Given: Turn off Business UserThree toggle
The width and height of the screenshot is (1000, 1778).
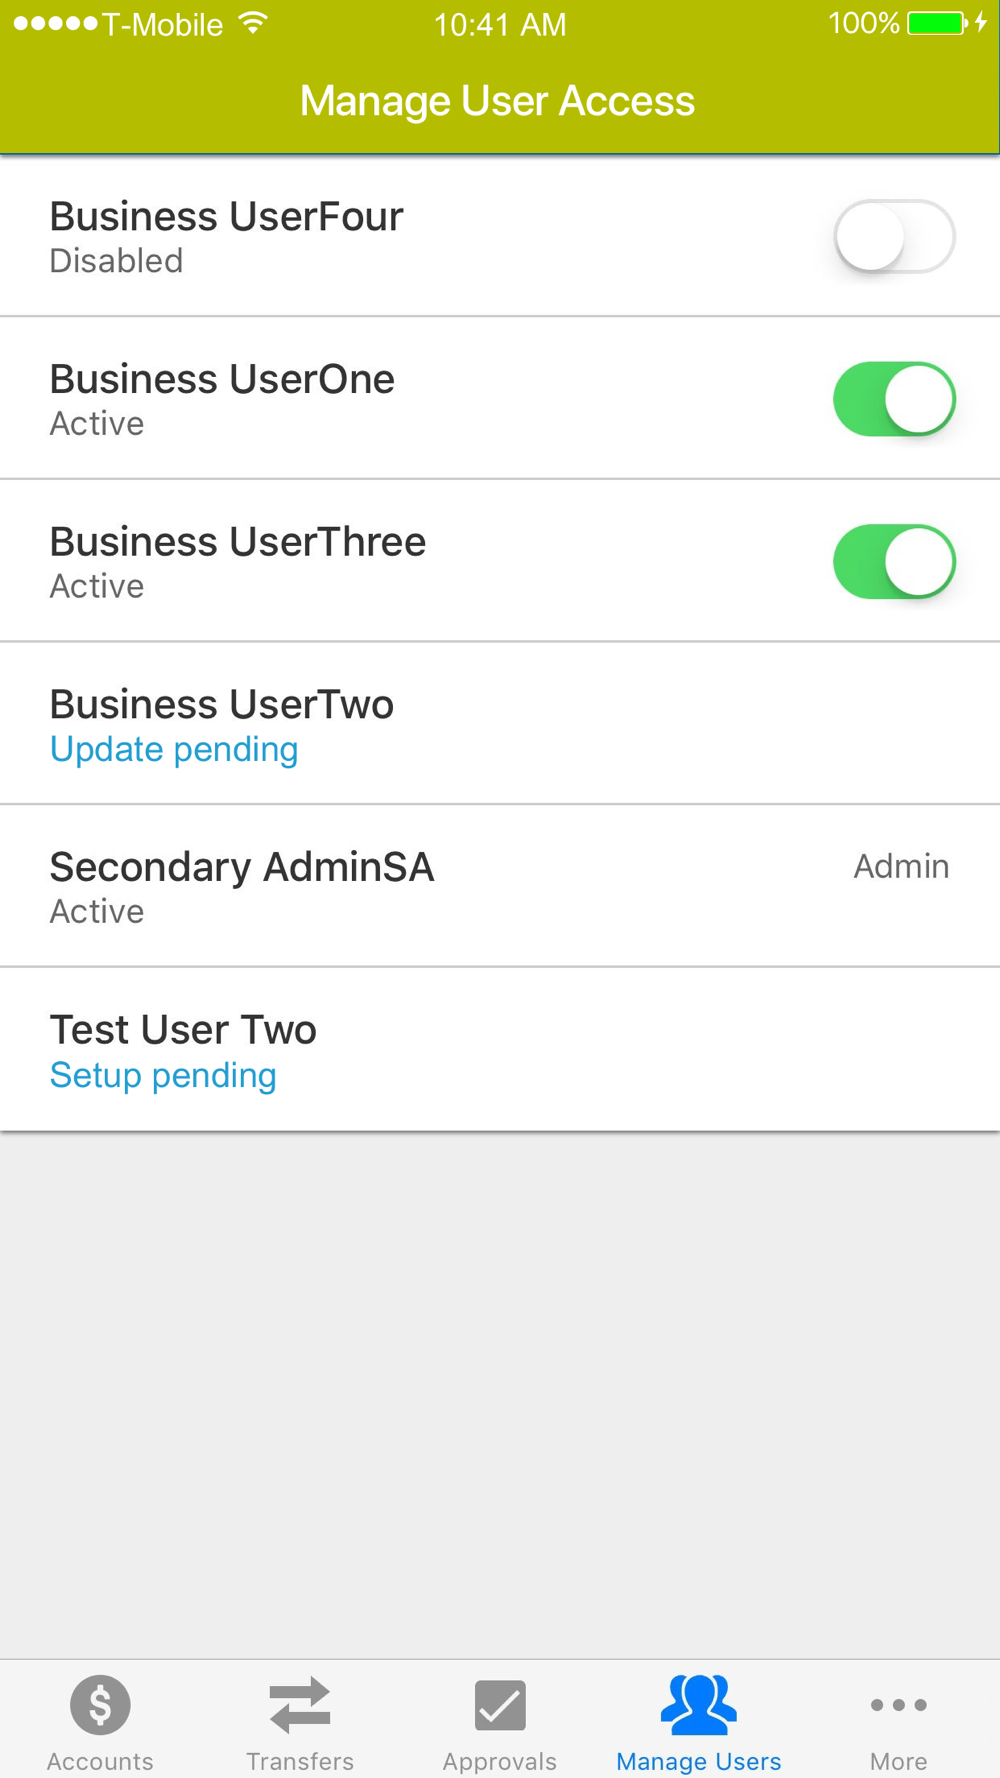Looking at the screenshot, I should 894,562.
